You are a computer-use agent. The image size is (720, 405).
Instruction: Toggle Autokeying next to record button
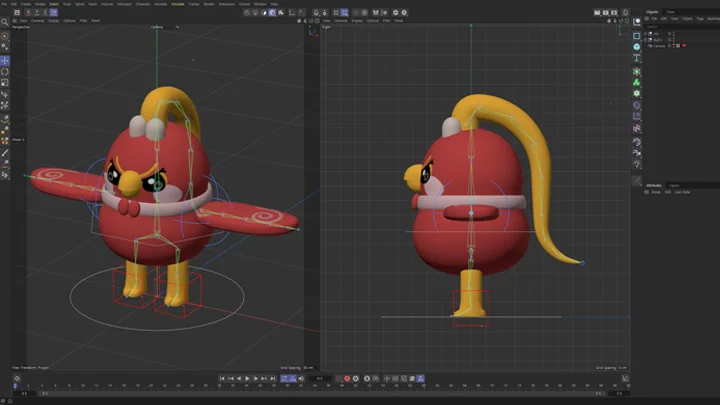355,378
